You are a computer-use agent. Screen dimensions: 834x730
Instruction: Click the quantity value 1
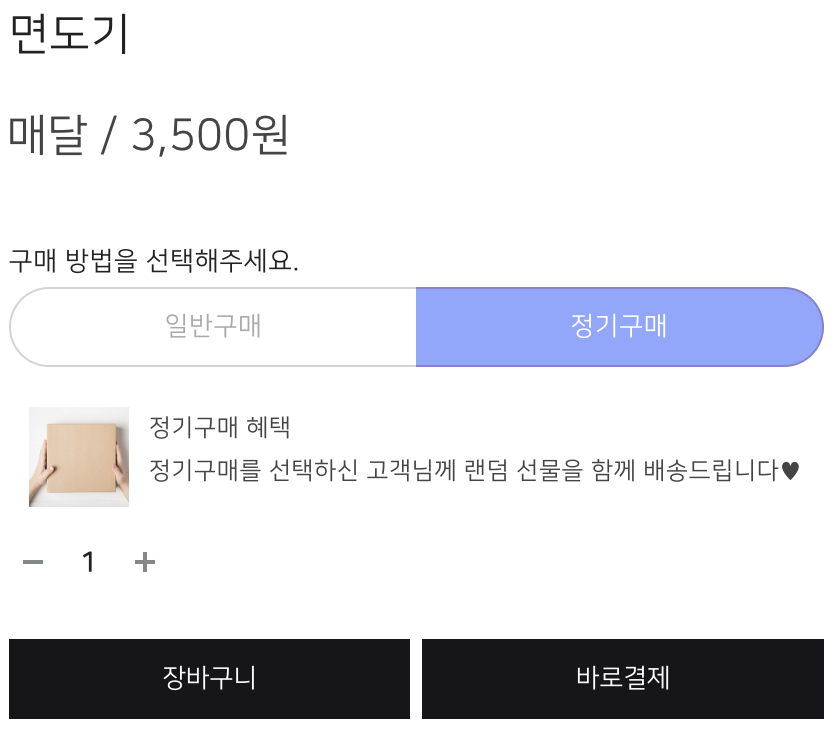point(89,563)
